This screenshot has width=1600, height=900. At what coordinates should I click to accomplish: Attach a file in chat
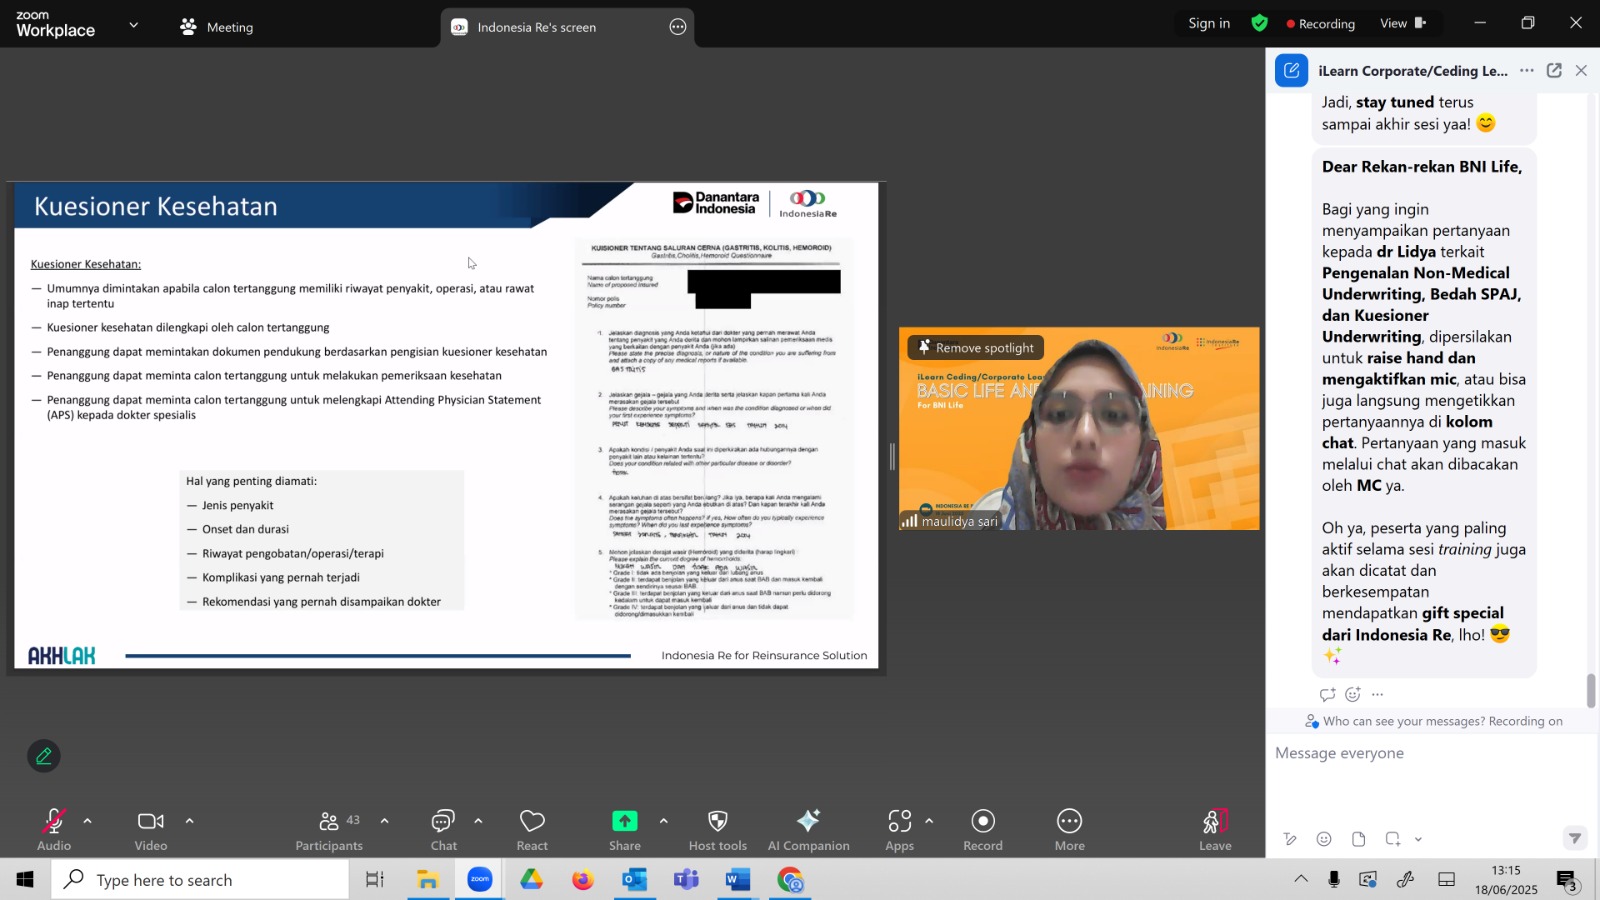pyautogui.click(x=1358, y=839)
